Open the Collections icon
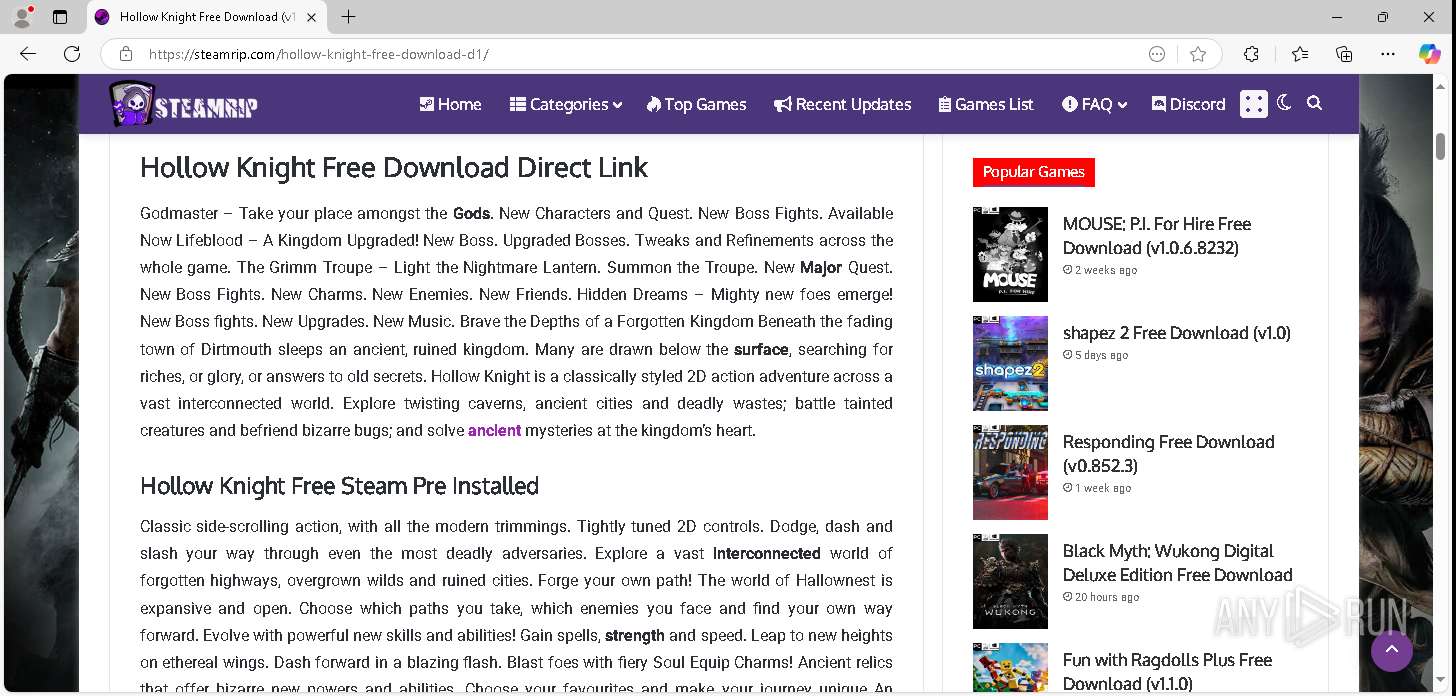 click(1344, 54)
